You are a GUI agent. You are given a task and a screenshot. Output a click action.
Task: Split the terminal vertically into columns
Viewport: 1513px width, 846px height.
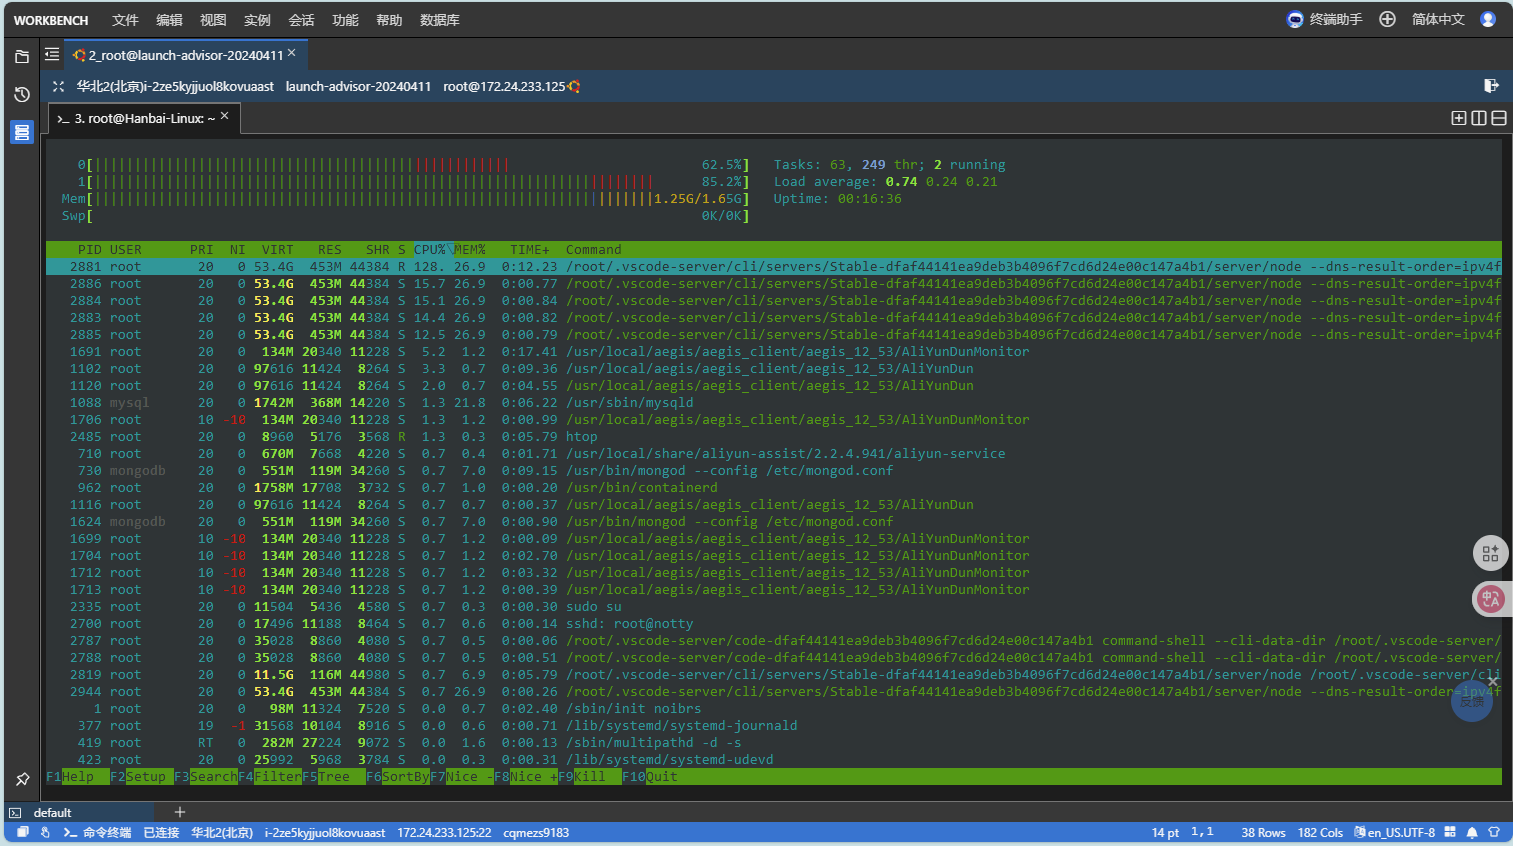tap(1479, 118)
